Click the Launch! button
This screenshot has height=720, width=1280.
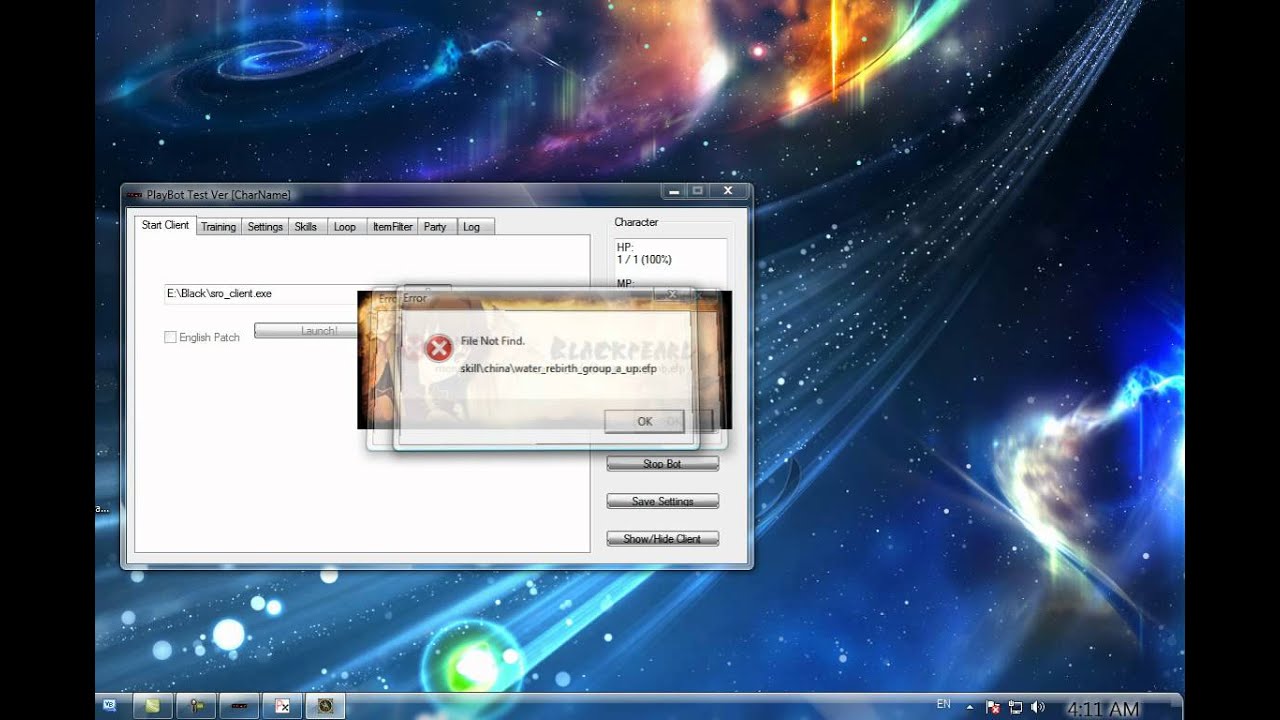click(x=306, y=331)
